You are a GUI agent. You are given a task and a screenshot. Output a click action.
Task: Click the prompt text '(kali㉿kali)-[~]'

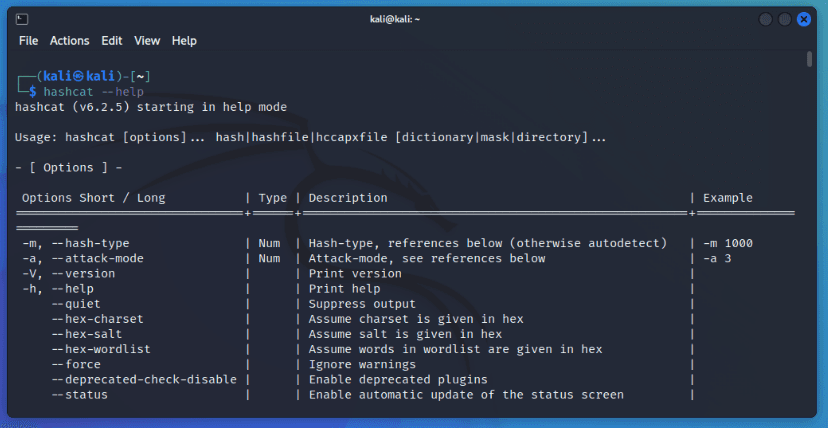click(x=93, y=77)
